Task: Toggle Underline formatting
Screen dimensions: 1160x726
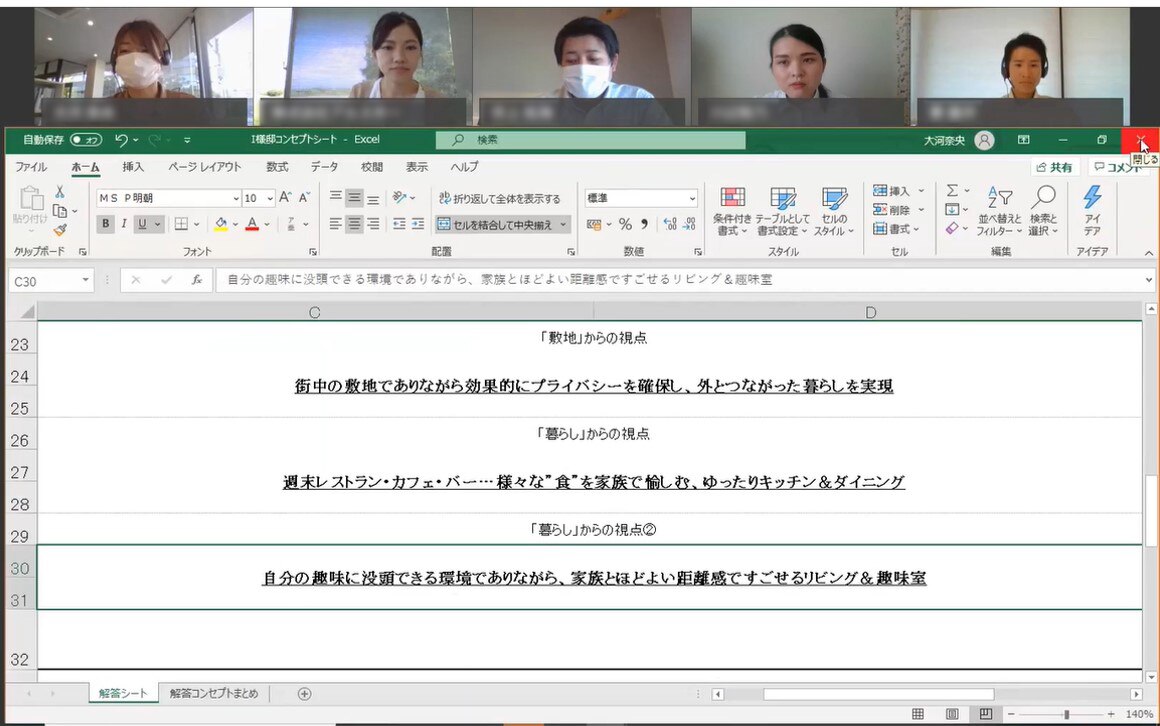Action: click(x=142, y=223)
